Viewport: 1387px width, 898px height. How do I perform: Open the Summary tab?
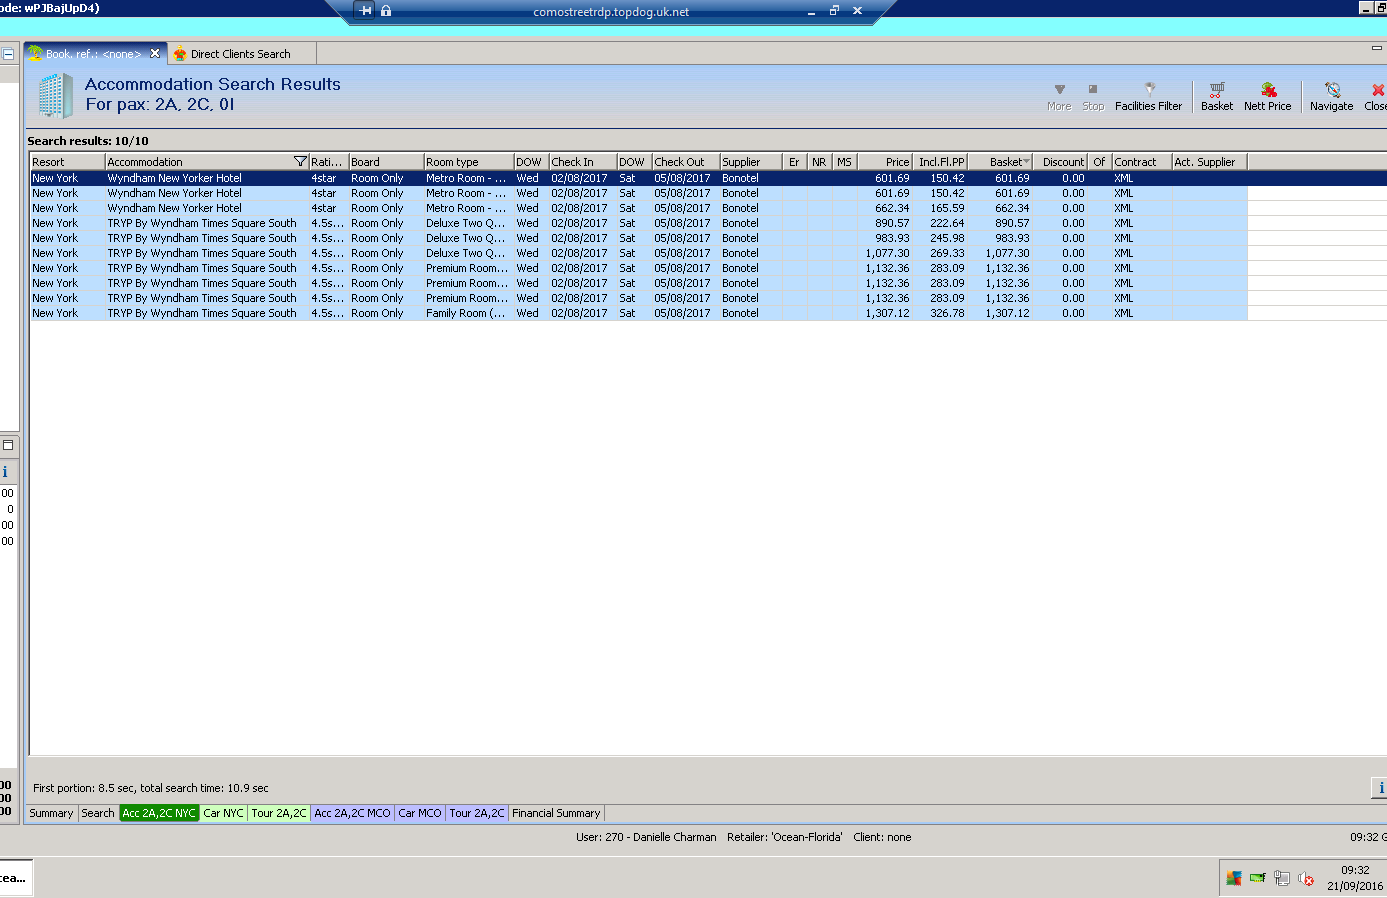(x=51, y=813)
